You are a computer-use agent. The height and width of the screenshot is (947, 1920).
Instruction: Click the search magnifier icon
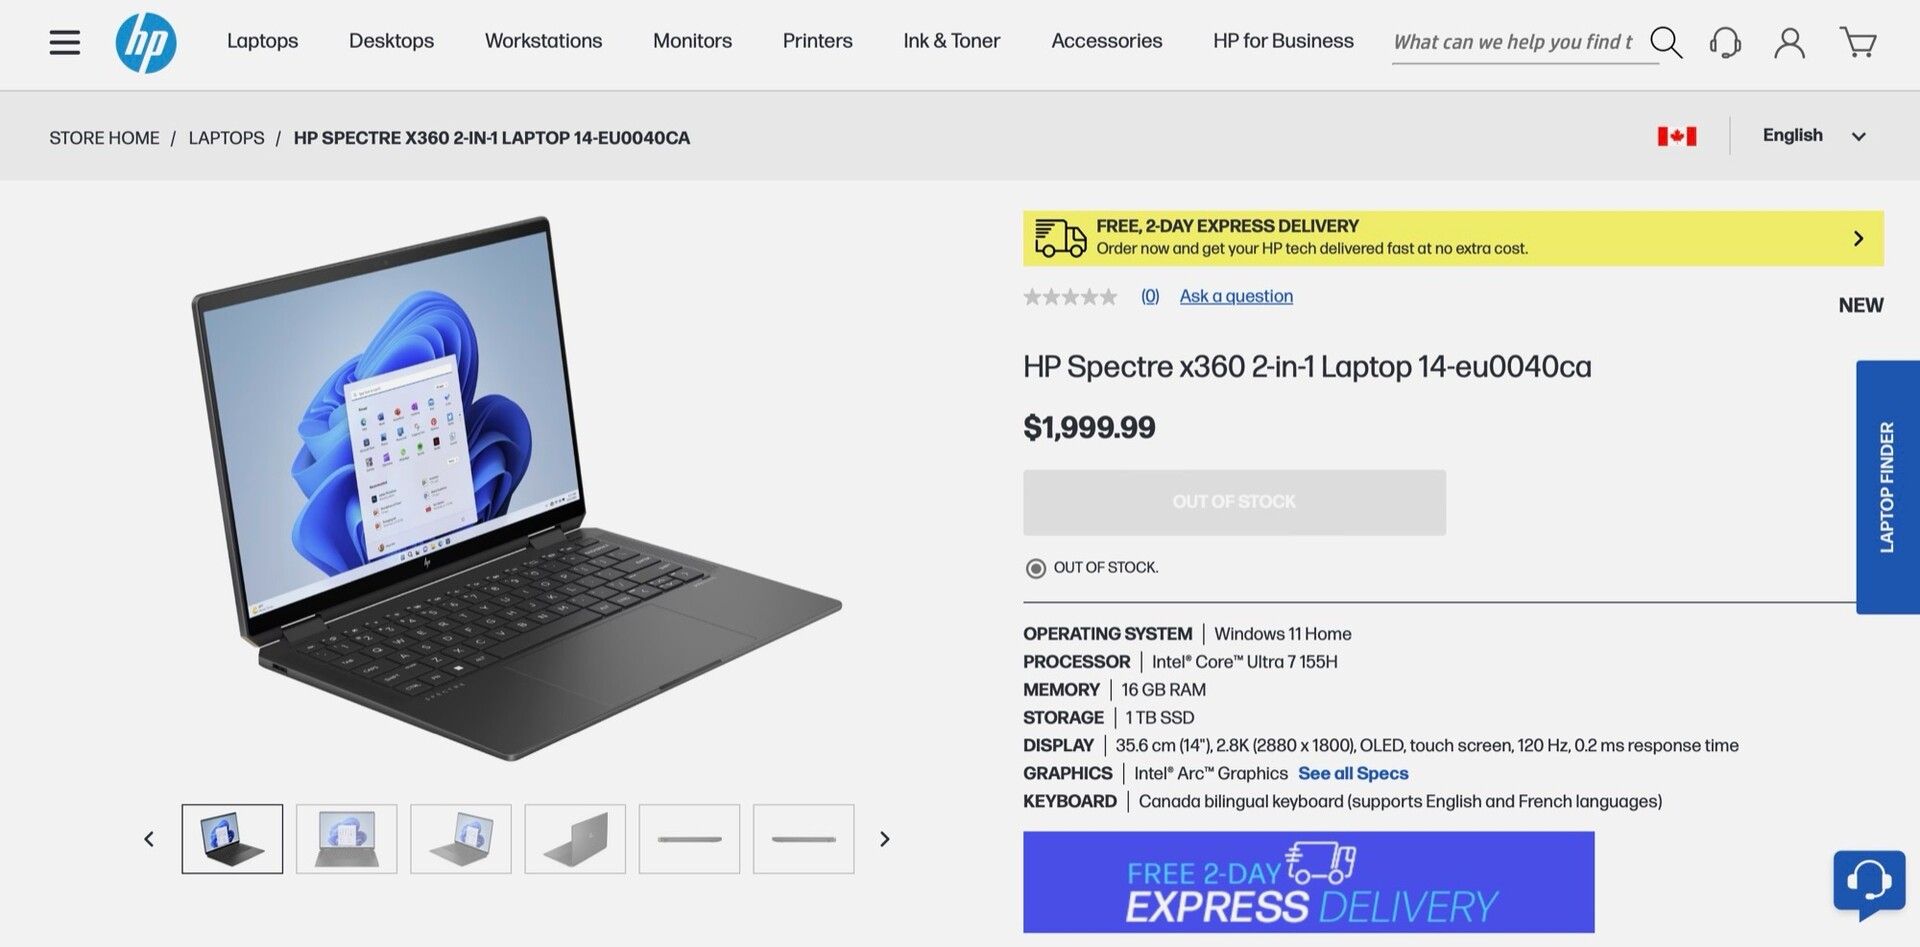1666,42
